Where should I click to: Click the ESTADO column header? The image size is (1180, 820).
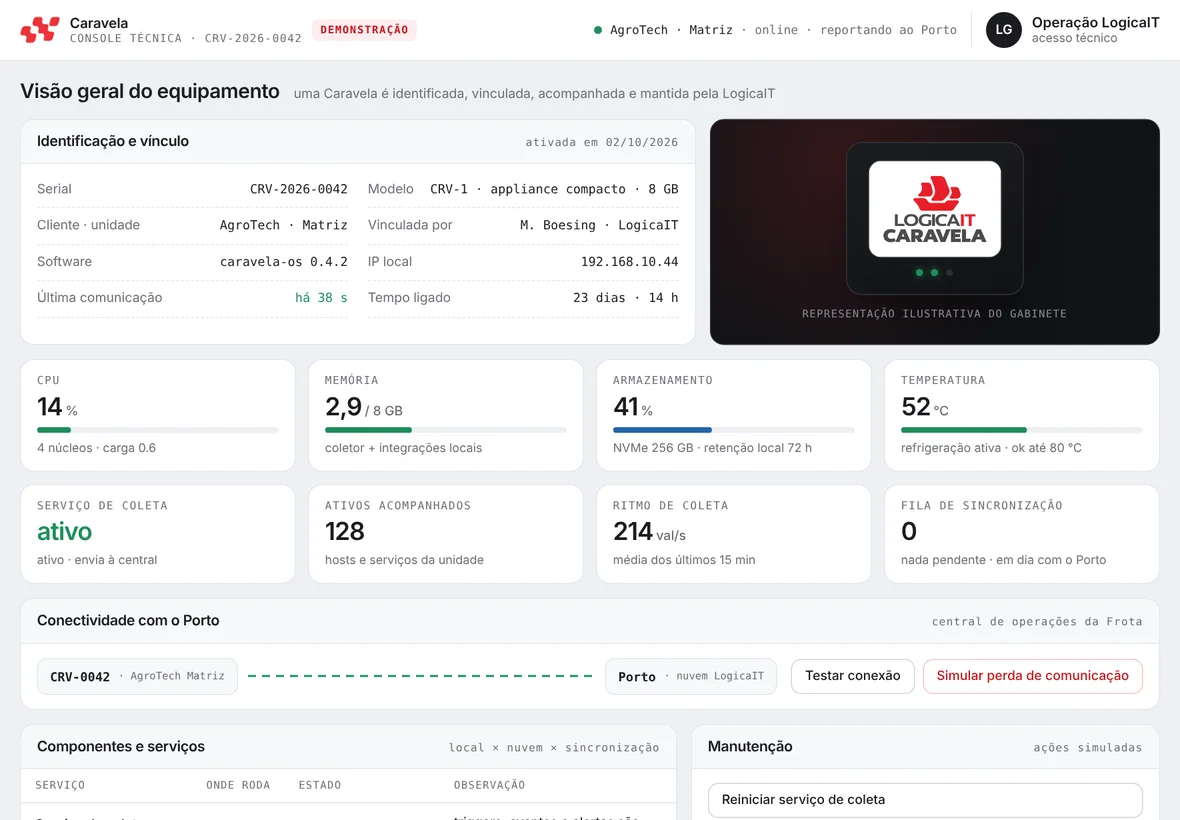click(320, 785)
